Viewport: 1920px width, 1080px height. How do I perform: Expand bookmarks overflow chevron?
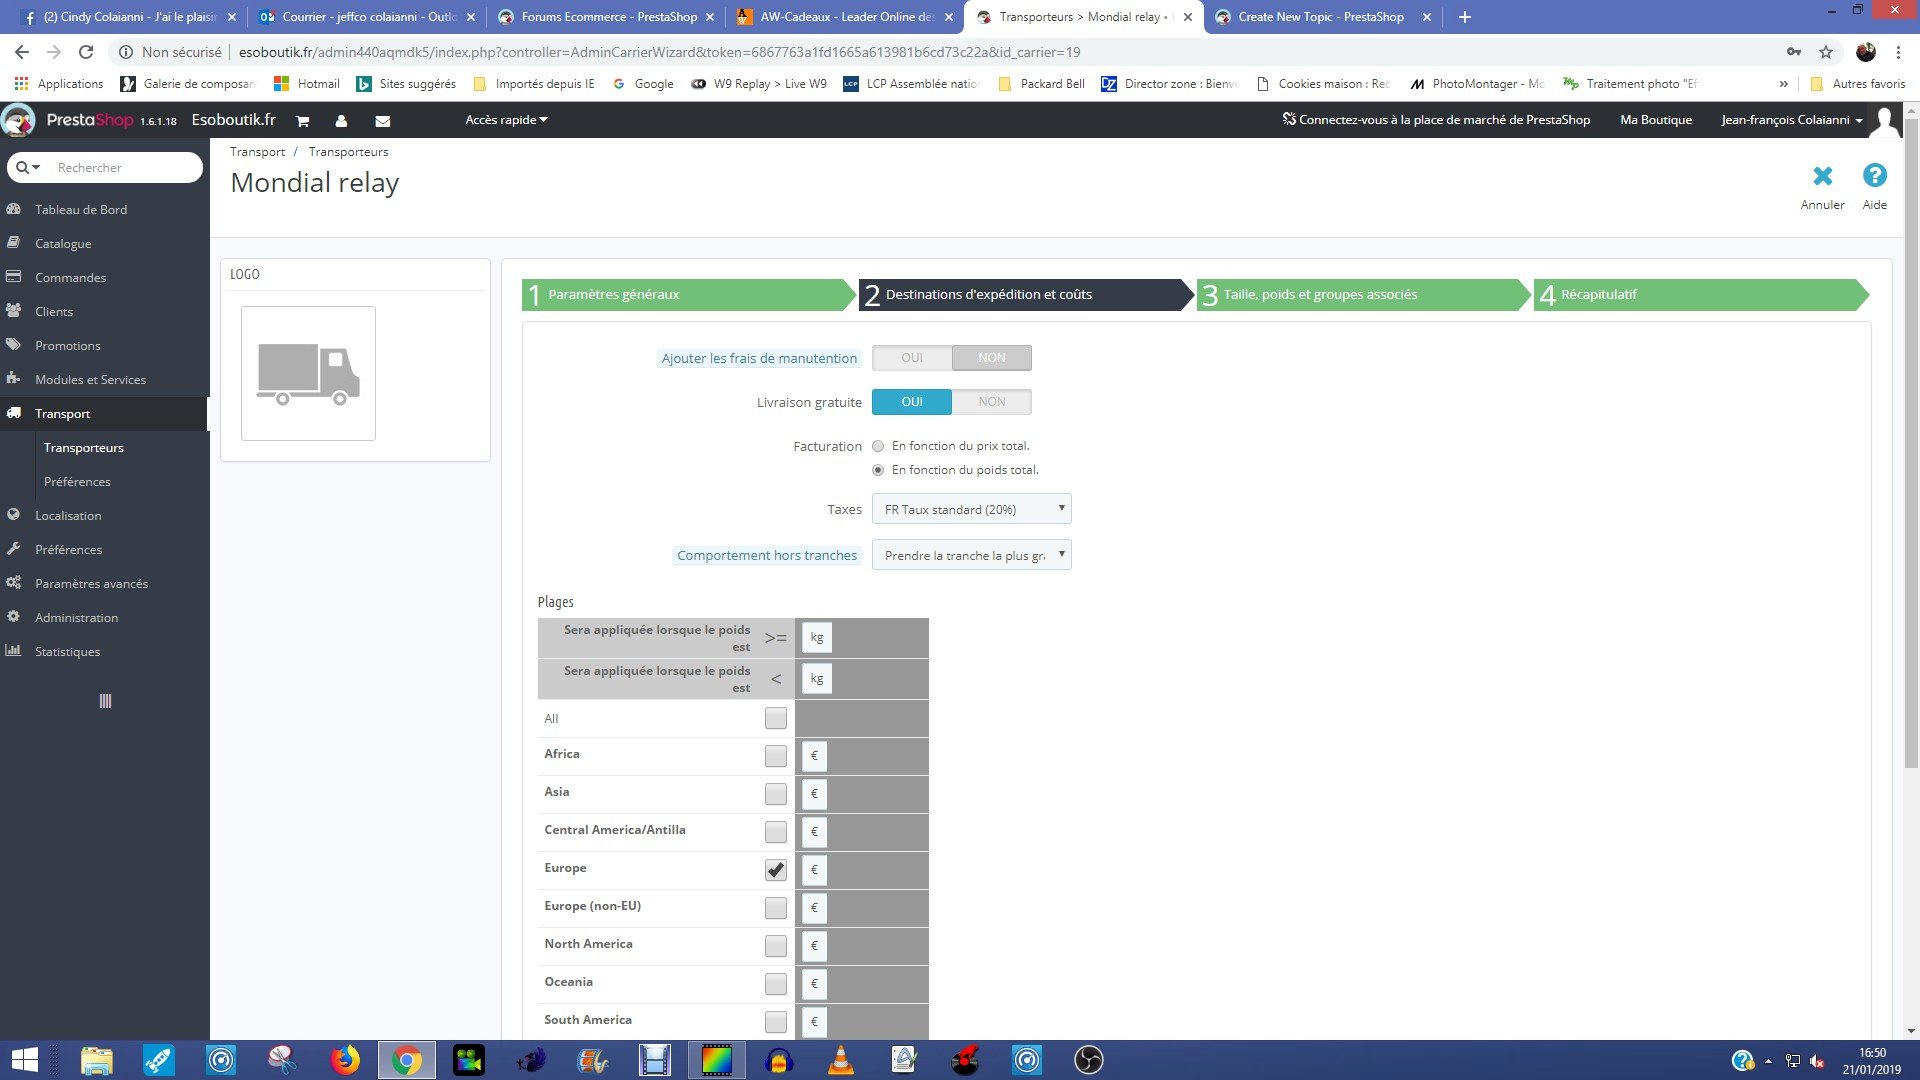click(x=1783, y=84)
